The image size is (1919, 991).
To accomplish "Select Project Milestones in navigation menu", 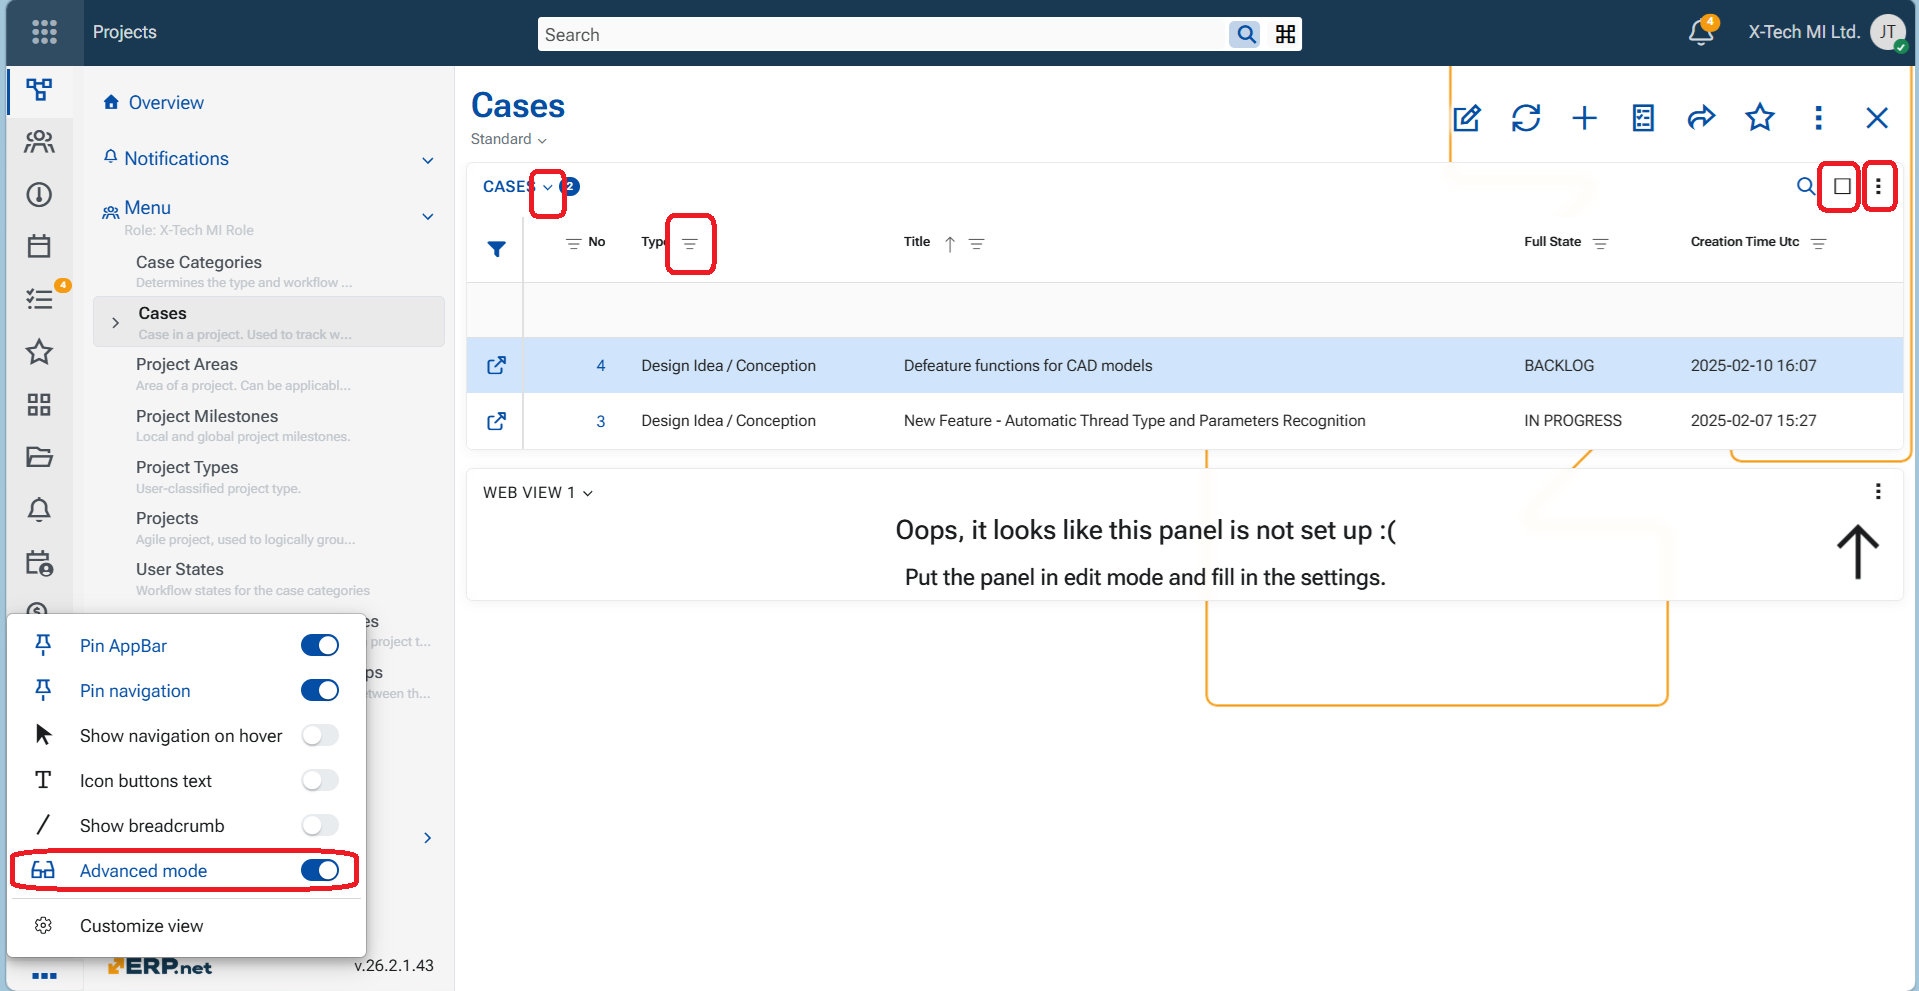I will (x=207, y=416).
